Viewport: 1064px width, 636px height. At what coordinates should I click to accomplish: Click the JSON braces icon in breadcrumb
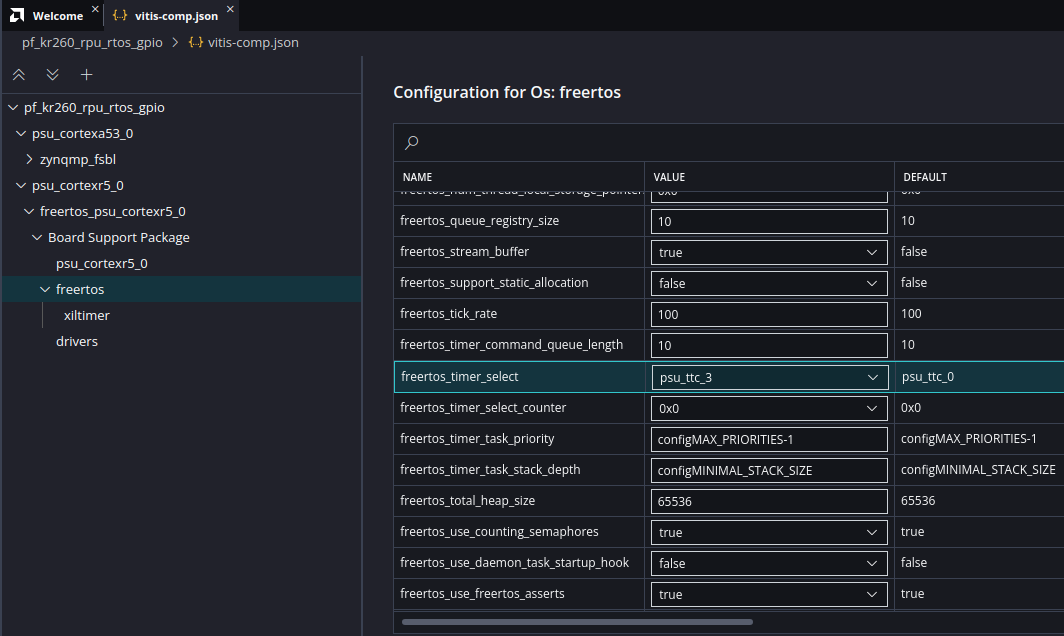[196, 43]
